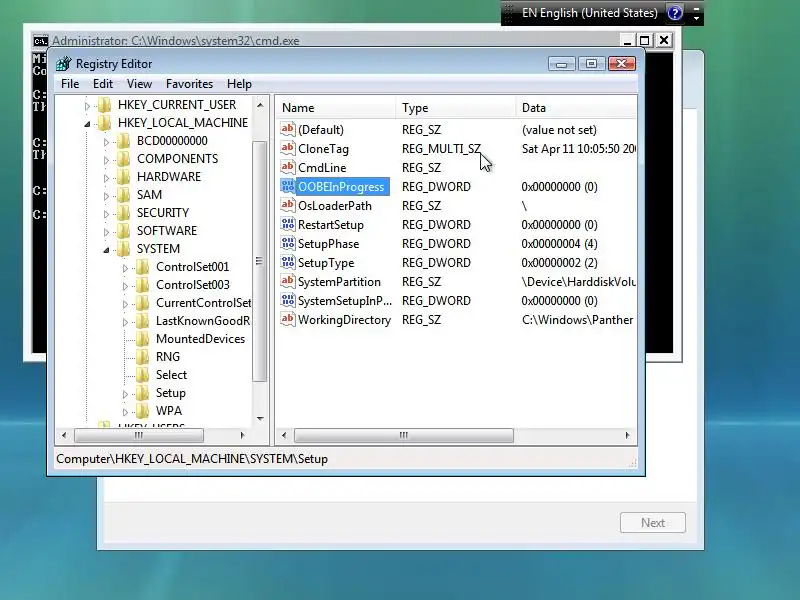Sort values by the Data column

click(576, 108)
